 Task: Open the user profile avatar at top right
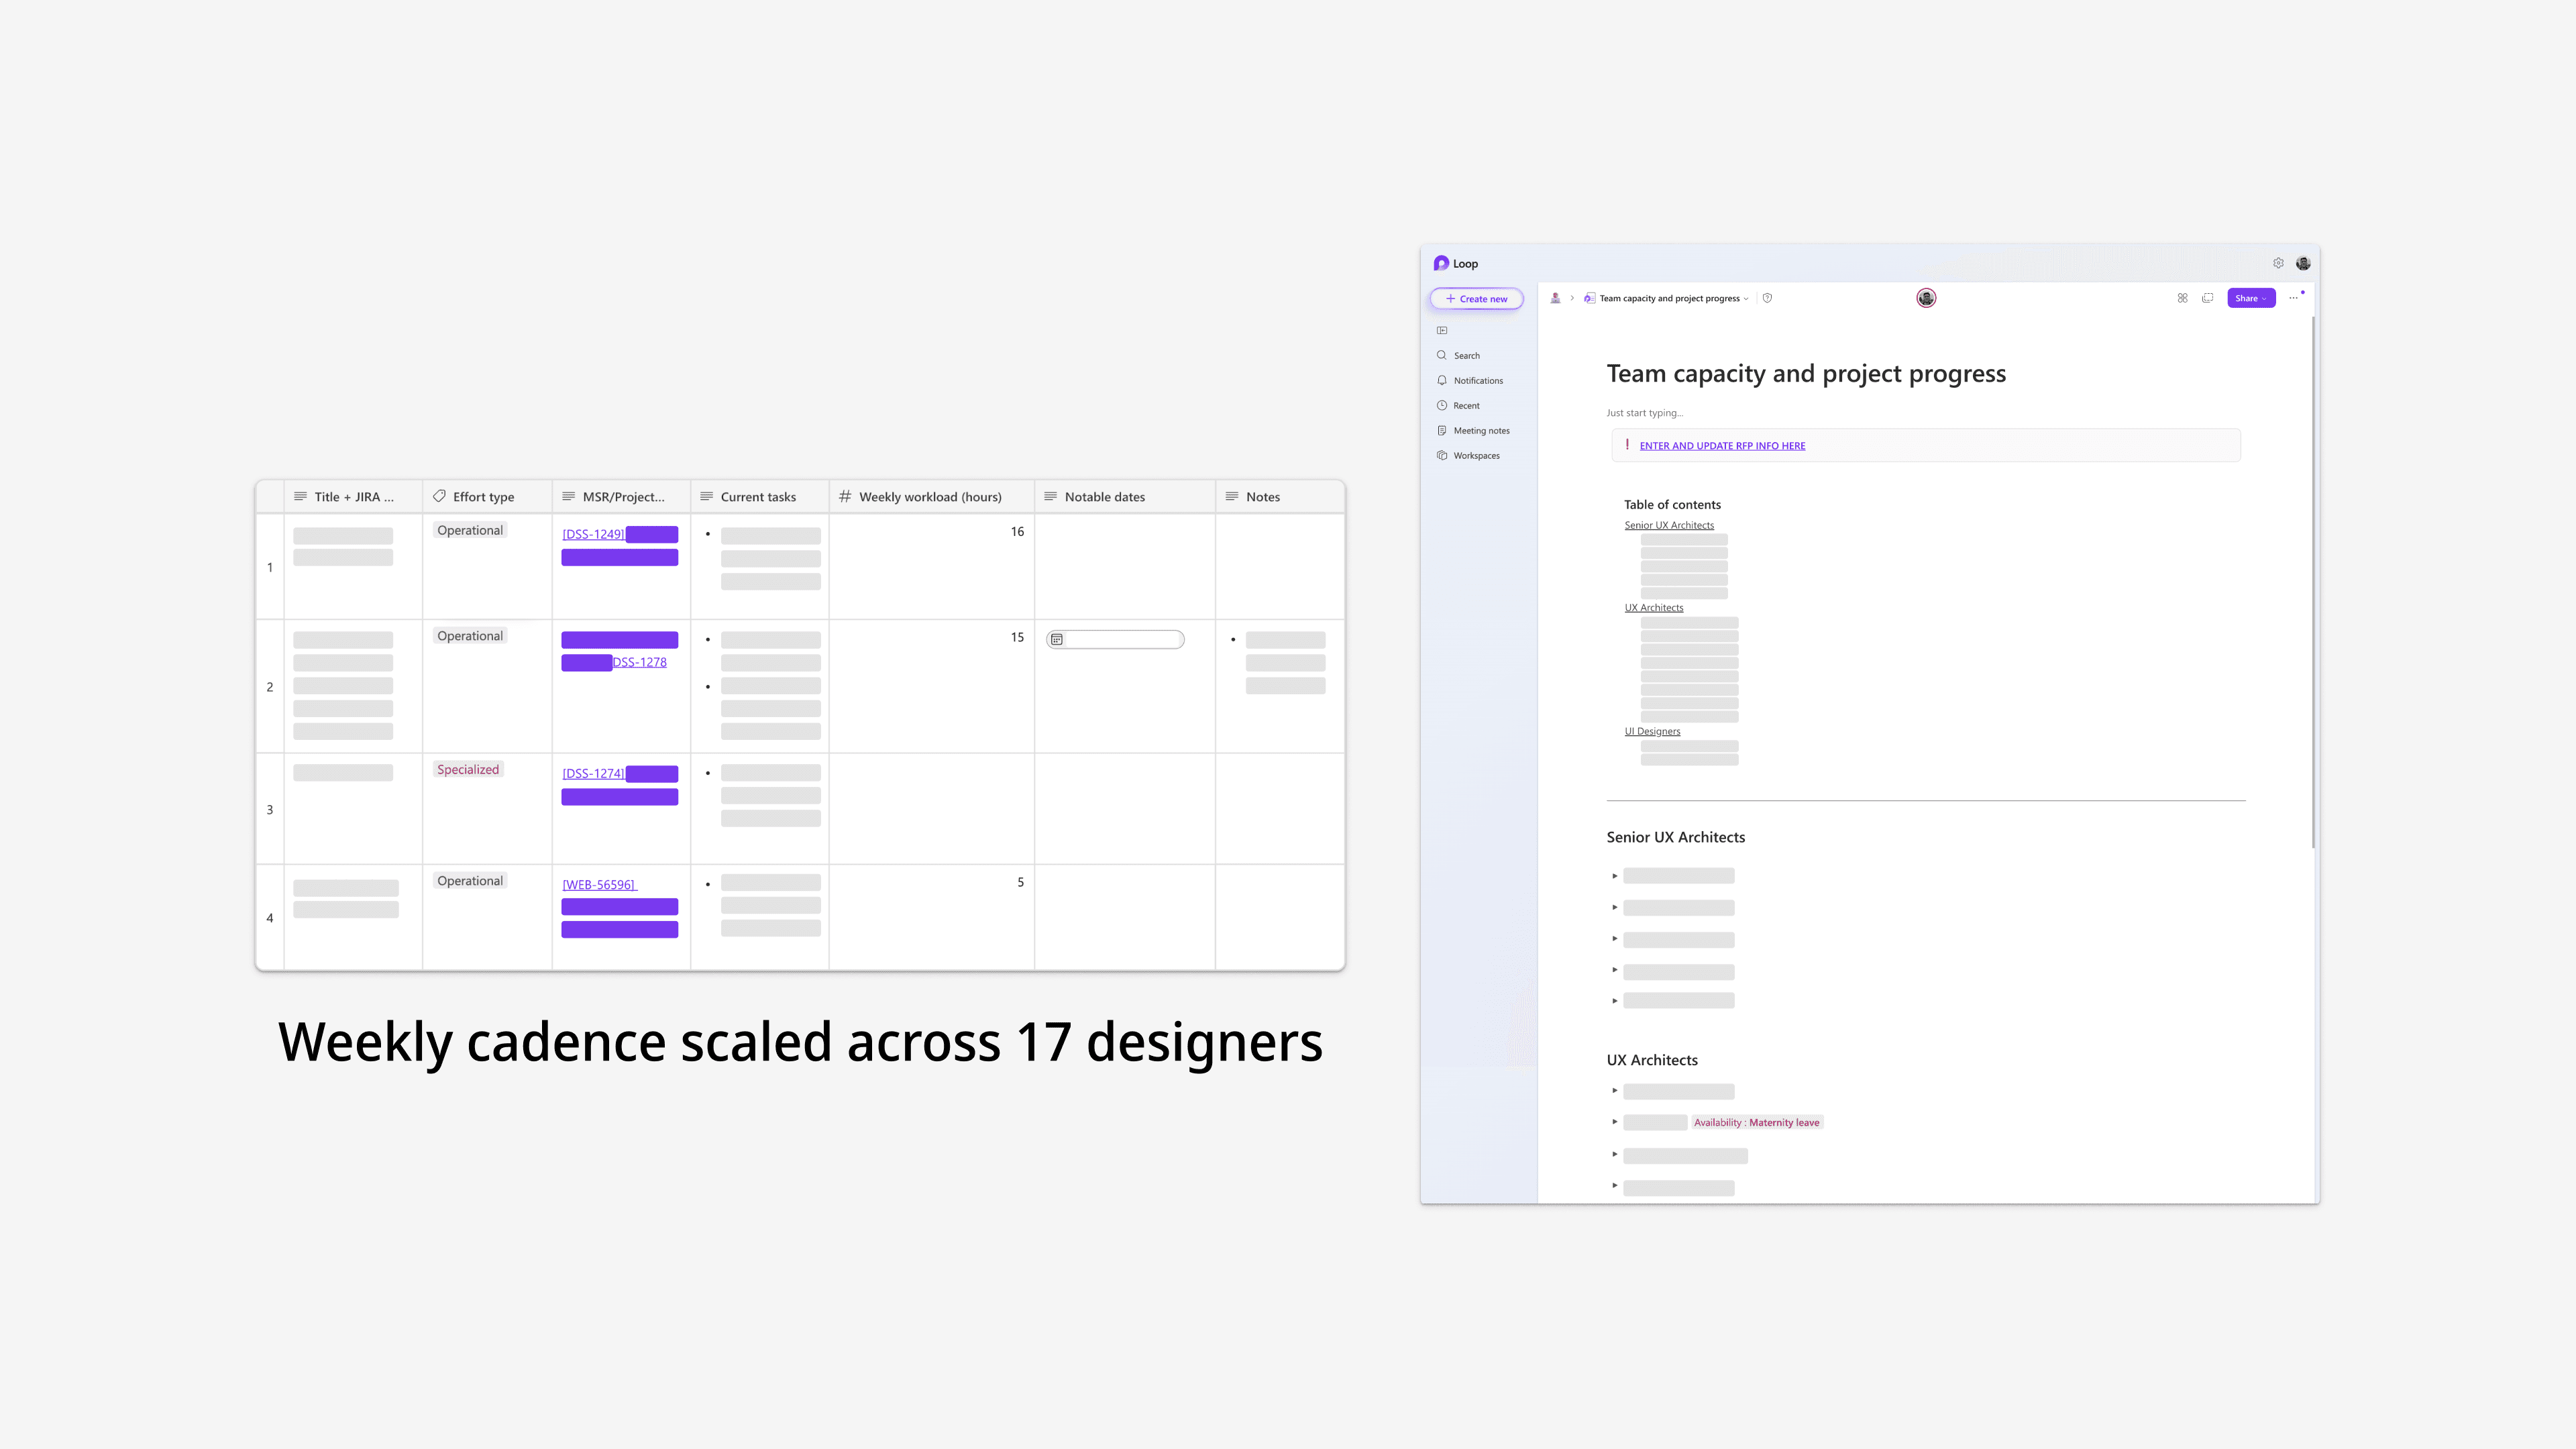point(2303,263)
